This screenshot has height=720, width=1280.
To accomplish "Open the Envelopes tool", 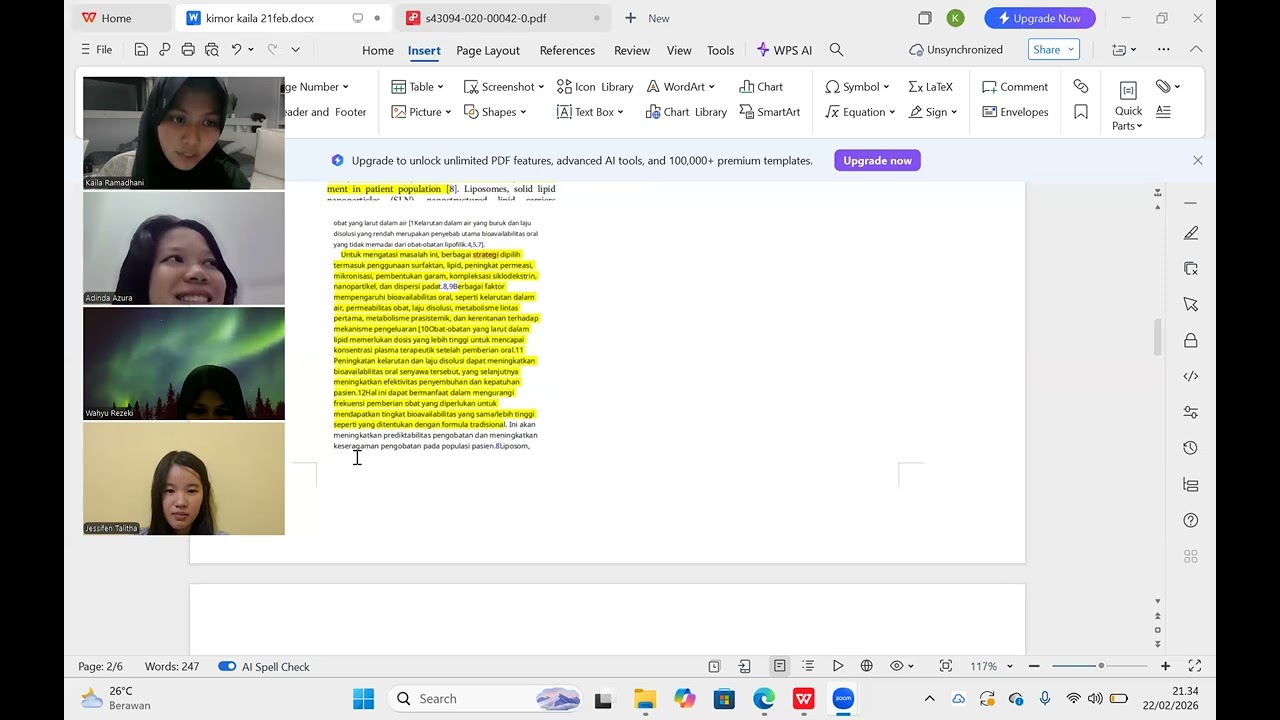I will [x=1015, y=112].
